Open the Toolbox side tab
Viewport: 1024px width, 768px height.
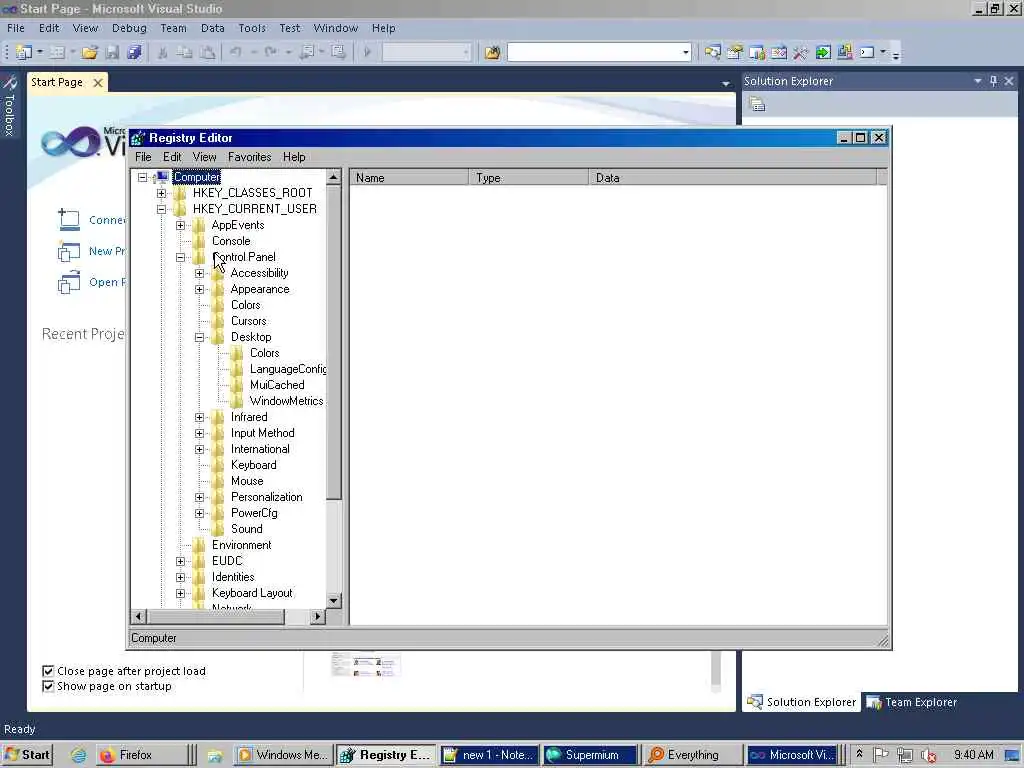click(x=9, y=107)
